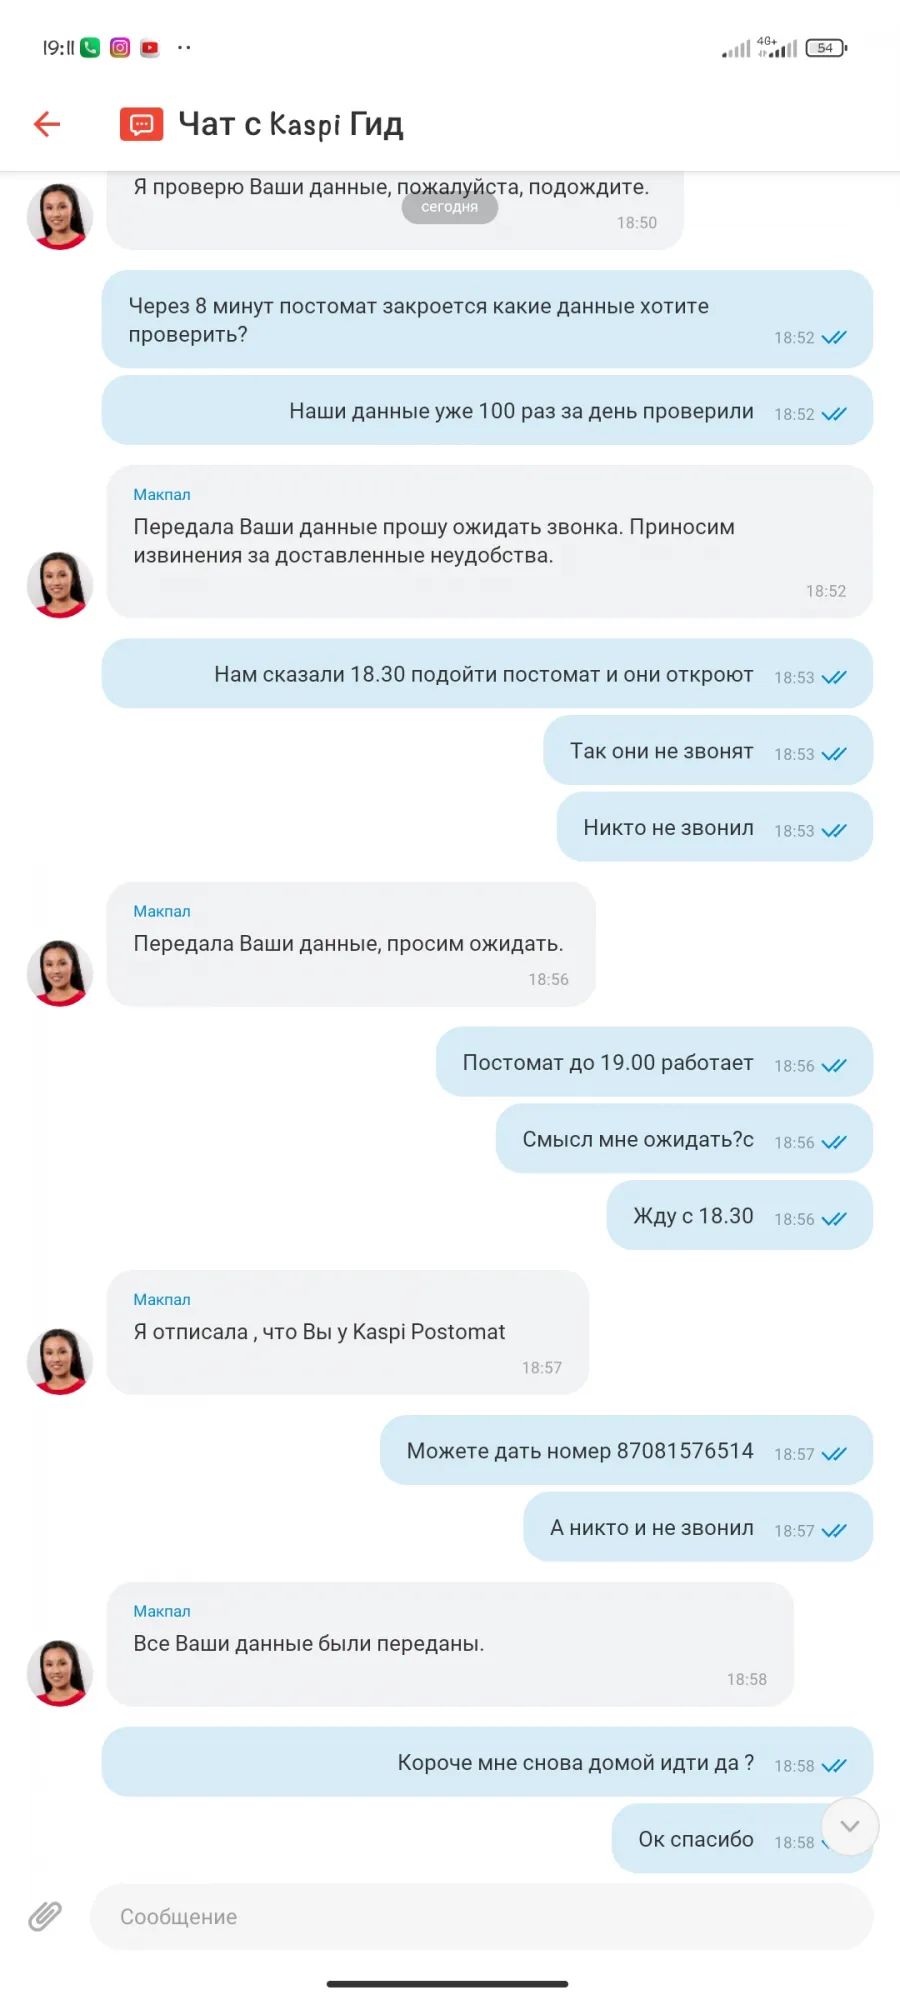The width and height of the screenshot is (900, 2000).
Task: Tap the red chat icon in the header
Action: 141,125
